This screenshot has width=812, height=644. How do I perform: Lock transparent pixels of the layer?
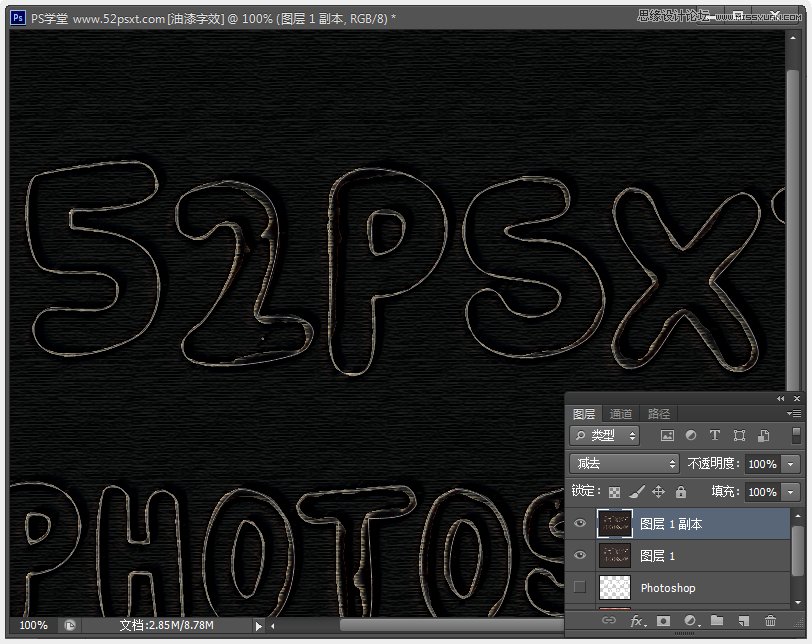(614, 492)
